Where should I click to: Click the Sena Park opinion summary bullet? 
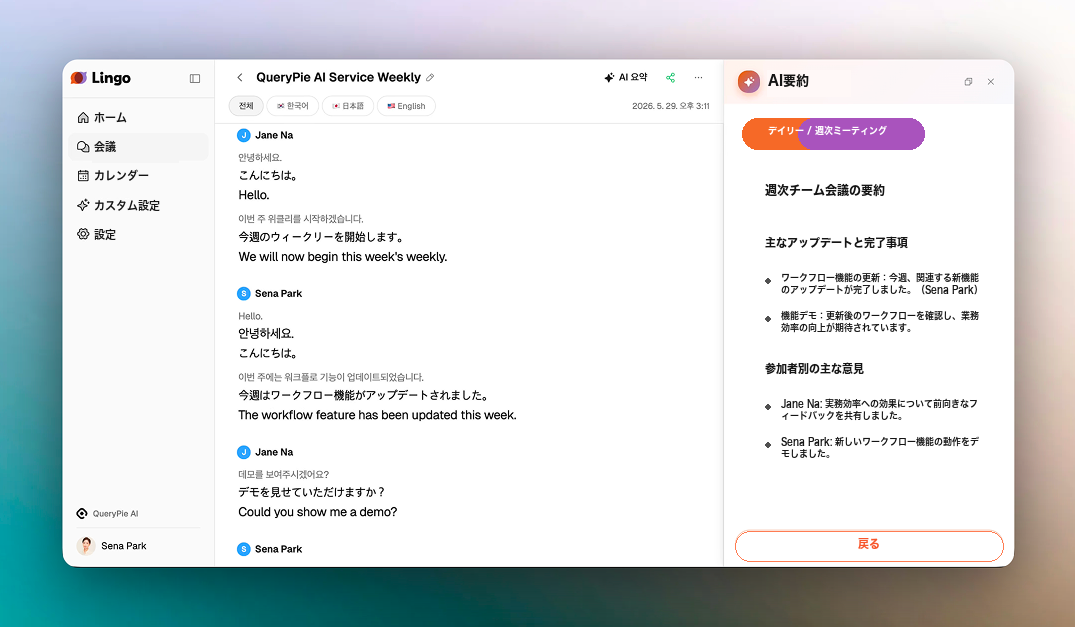coord(880,447)
